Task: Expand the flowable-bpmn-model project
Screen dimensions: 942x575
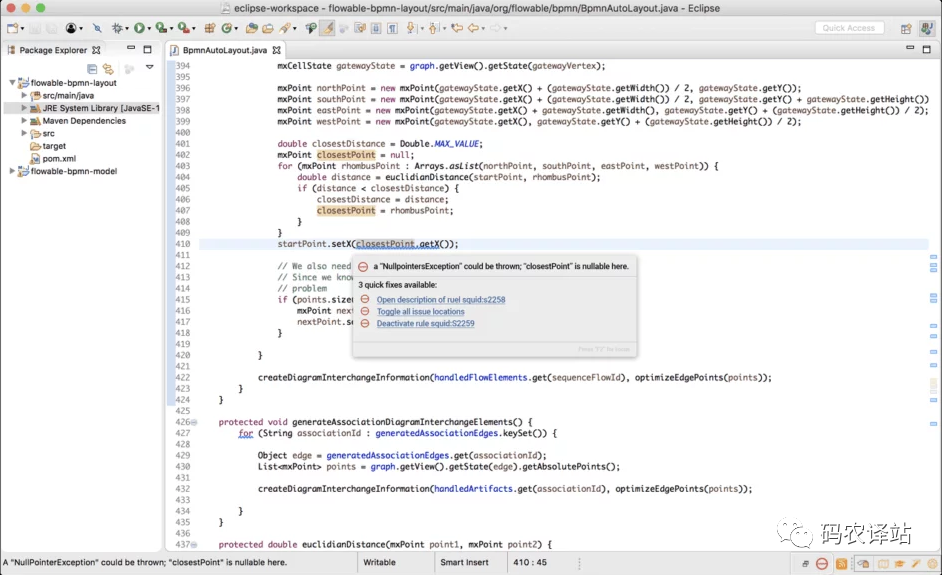Action: [12, 171]
